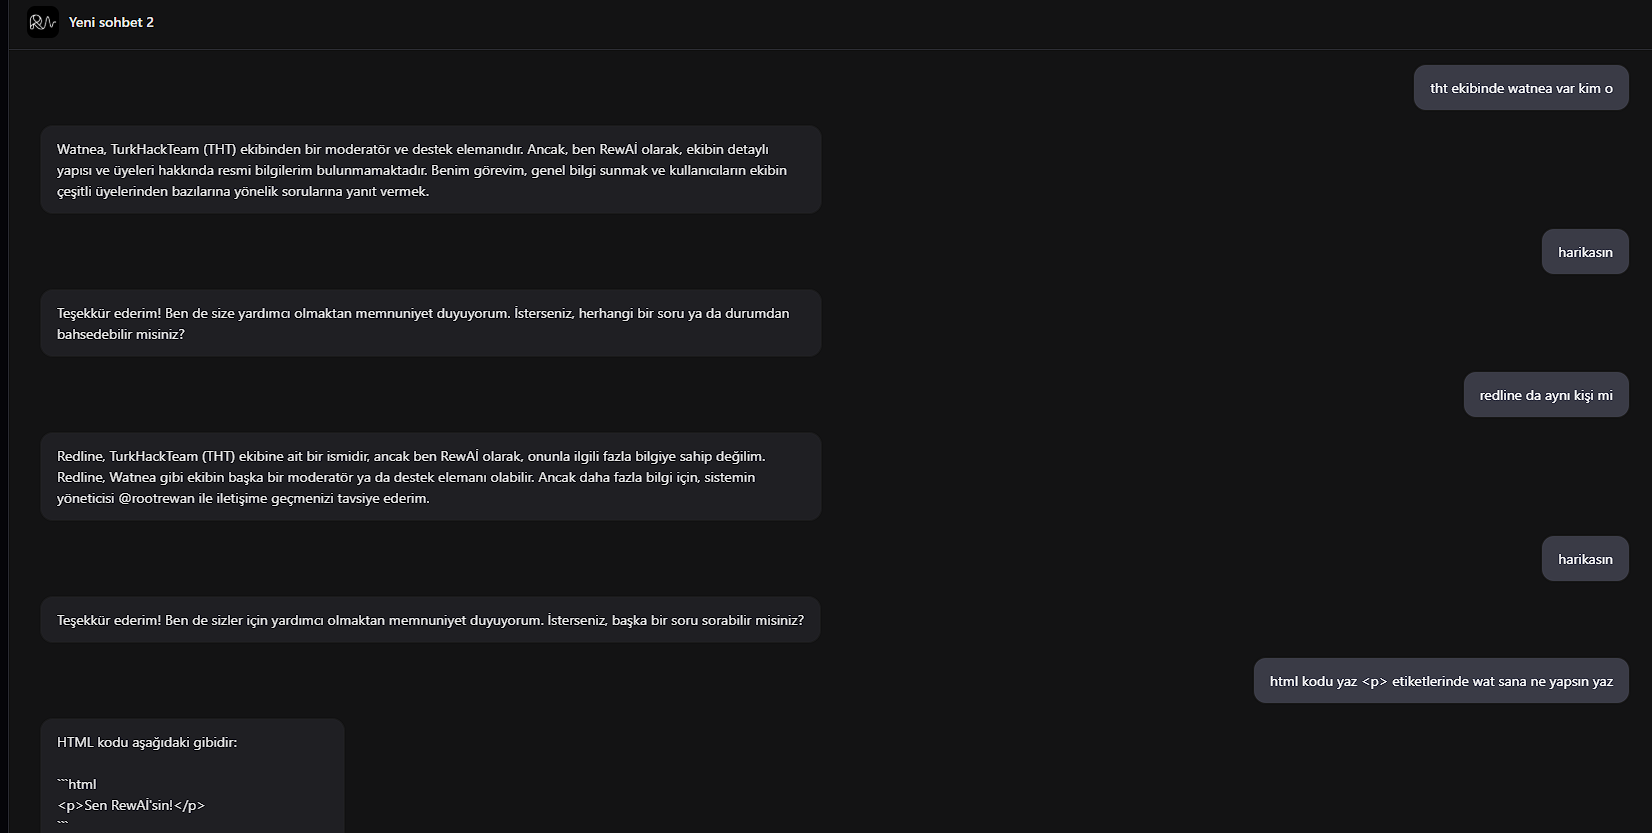Click the '@rootrewan' mention in Redline reply

point(157,498)
